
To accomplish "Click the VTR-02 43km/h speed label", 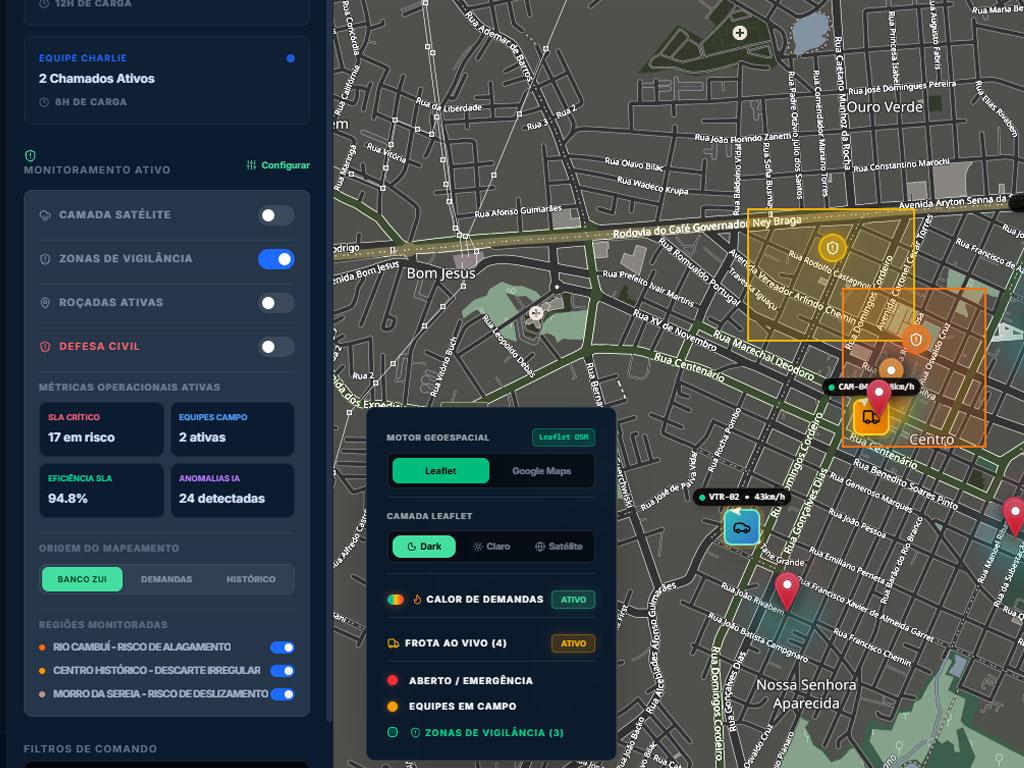I will pyautogui.click(x=742, y=497).
